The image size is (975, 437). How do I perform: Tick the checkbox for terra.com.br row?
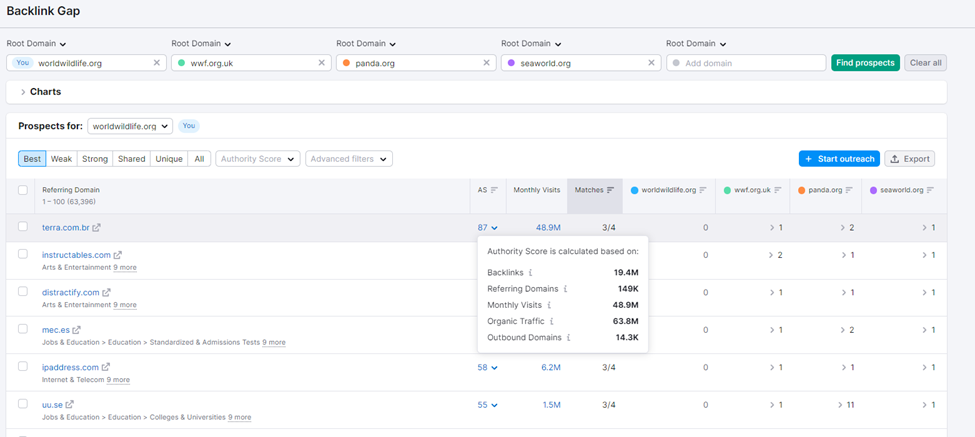click(23, 227)
